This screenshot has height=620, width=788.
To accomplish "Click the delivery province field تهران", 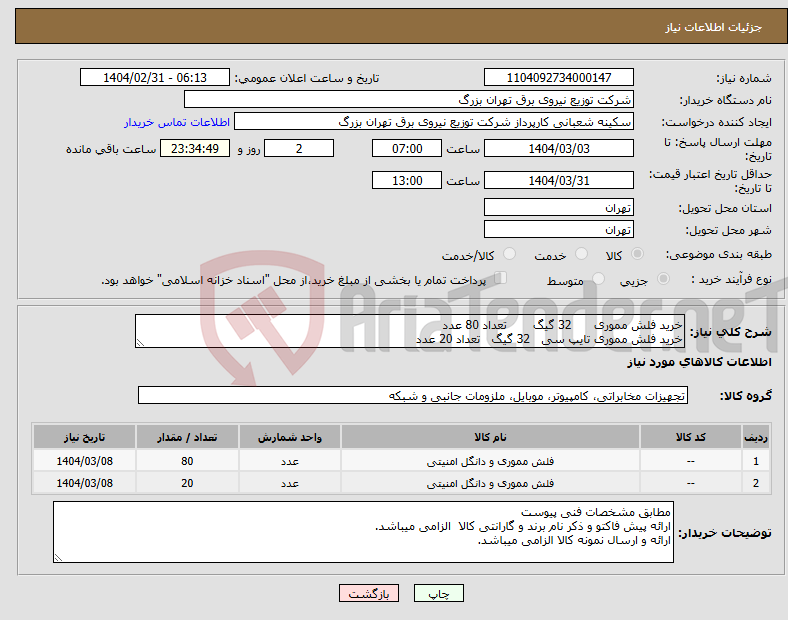I will point(558,208).
